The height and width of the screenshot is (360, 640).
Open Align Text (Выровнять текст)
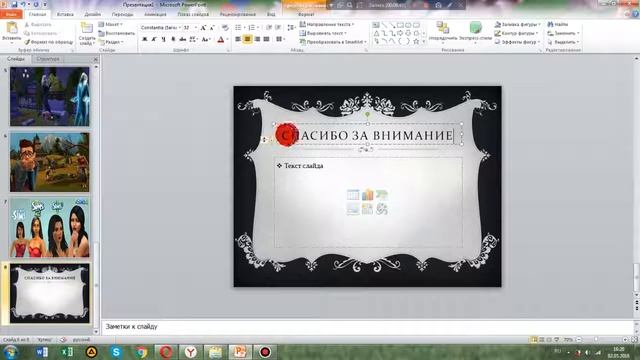323,33
